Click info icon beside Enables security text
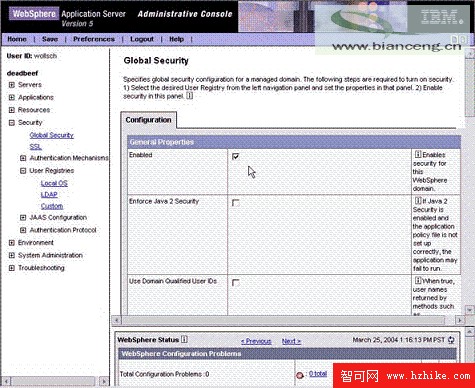 click(418, 154)
